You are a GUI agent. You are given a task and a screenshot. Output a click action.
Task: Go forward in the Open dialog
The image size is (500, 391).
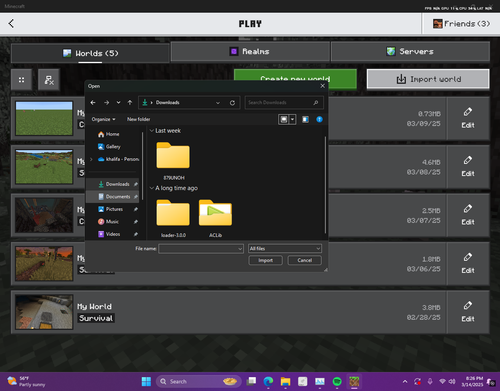(x=106, y=103)
